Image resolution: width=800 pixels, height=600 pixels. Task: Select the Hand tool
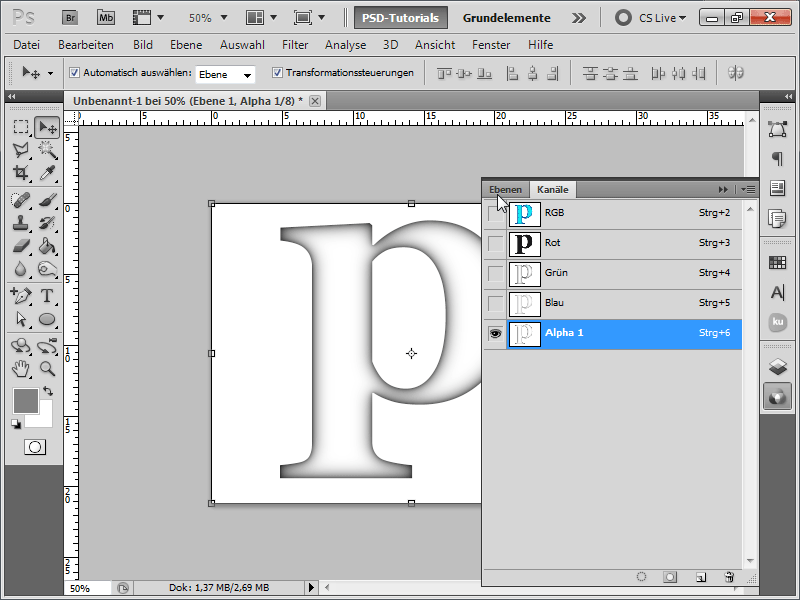click(21, 369)
